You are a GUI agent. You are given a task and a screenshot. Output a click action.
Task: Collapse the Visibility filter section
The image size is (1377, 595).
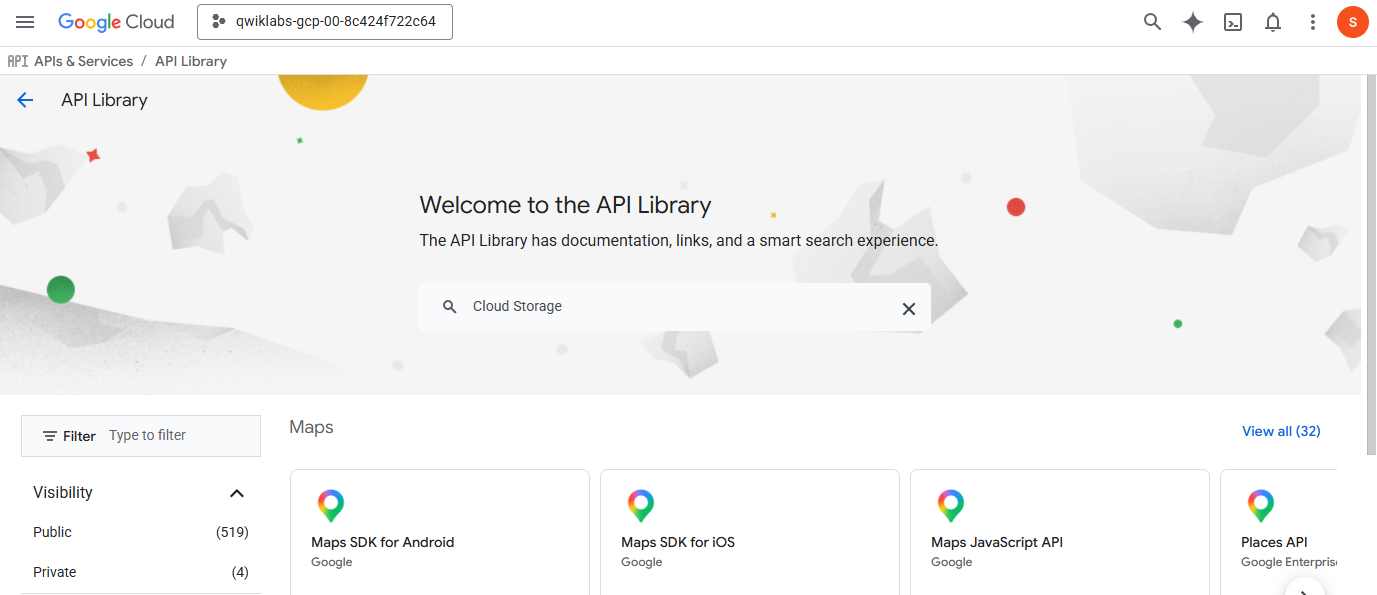pos(237,493)
